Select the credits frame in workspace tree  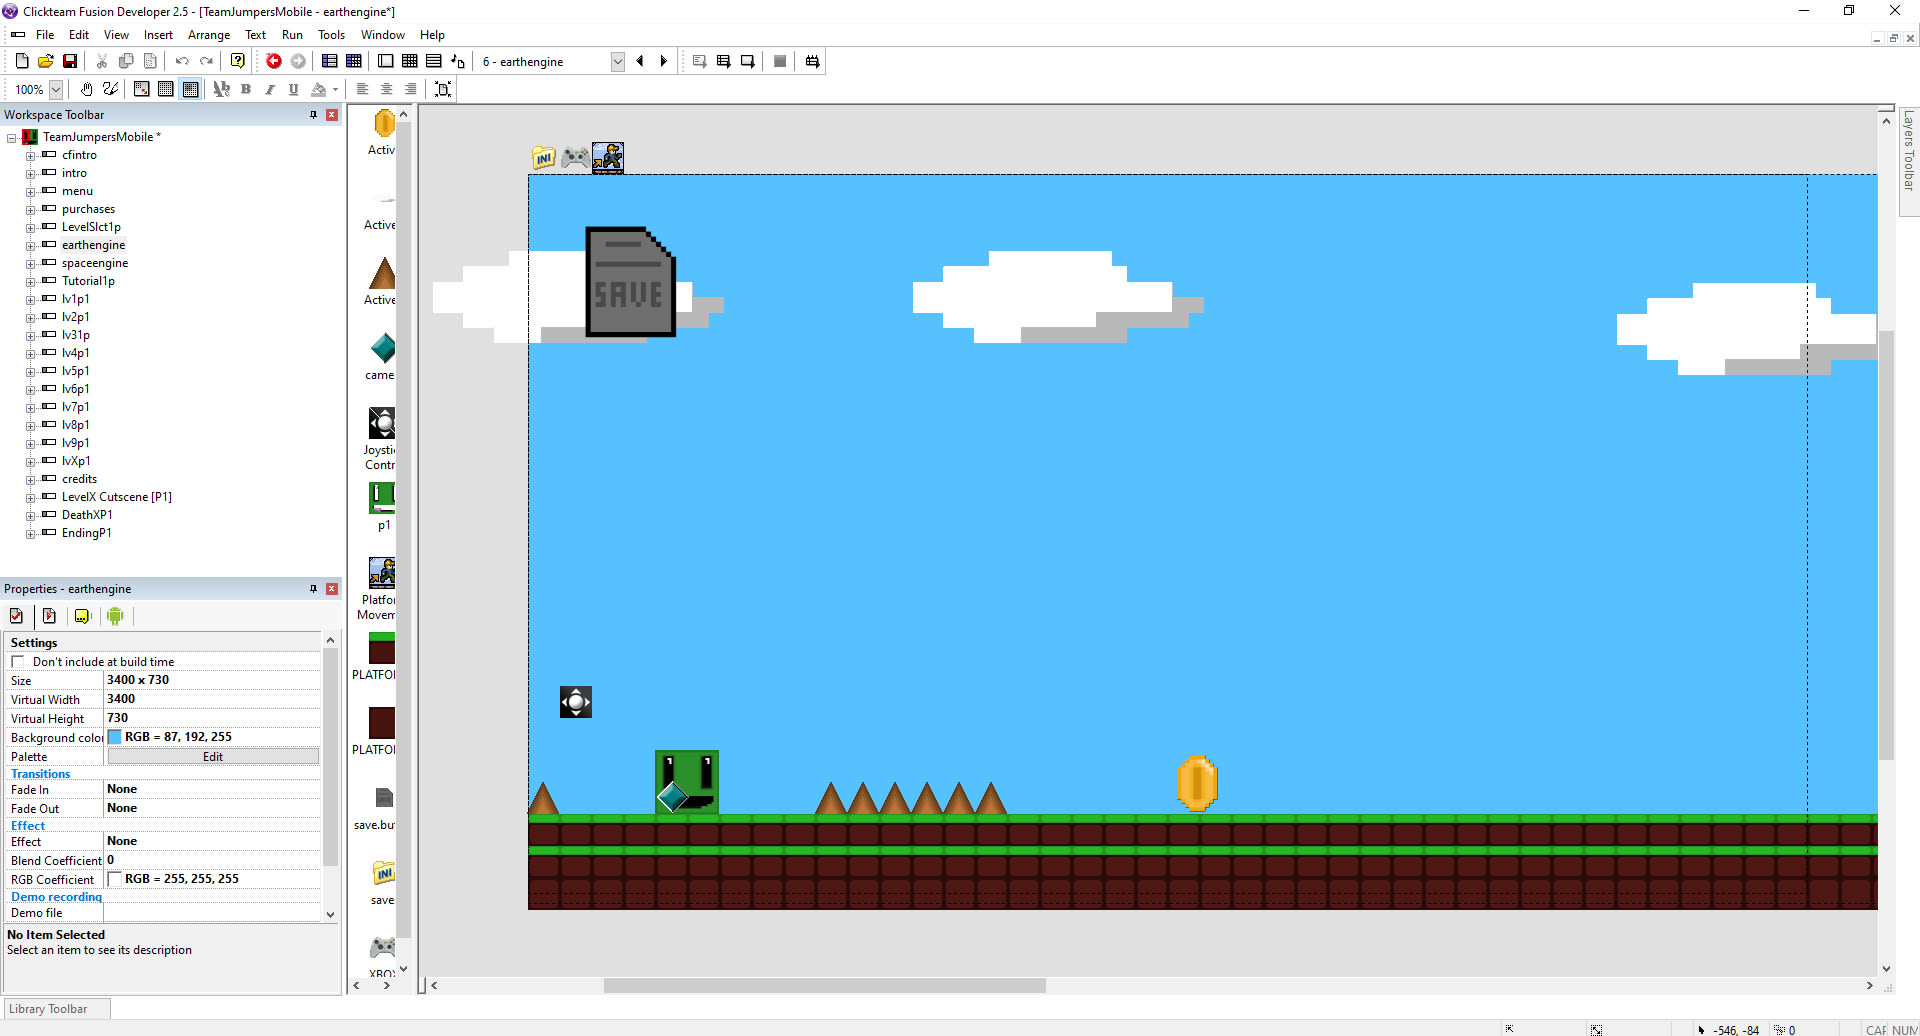click(x=79, y=479)
